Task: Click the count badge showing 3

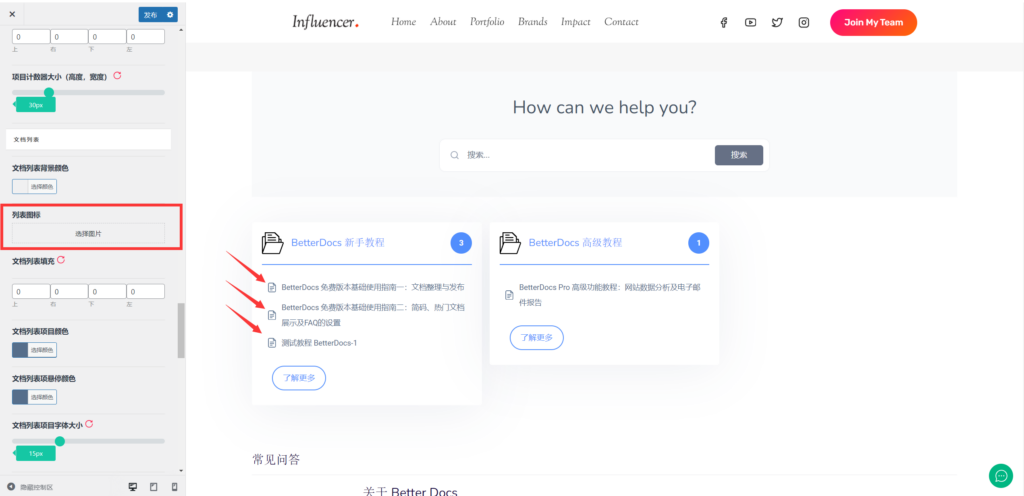Action: (x=461, y=243)
